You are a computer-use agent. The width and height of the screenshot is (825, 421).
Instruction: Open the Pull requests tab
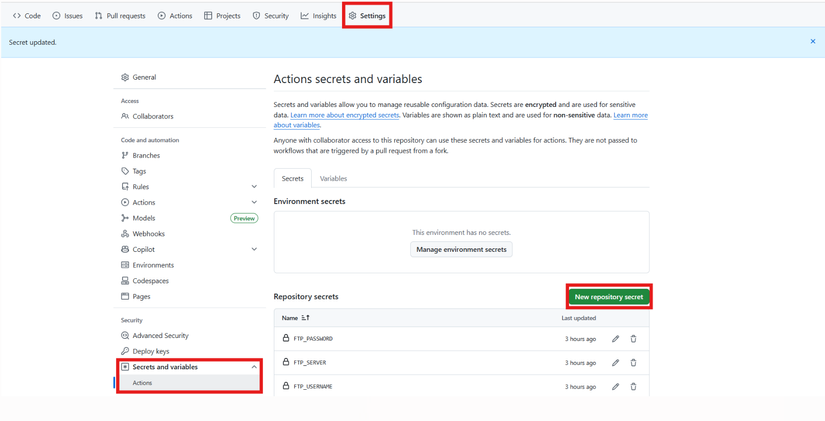pos(120,16)
